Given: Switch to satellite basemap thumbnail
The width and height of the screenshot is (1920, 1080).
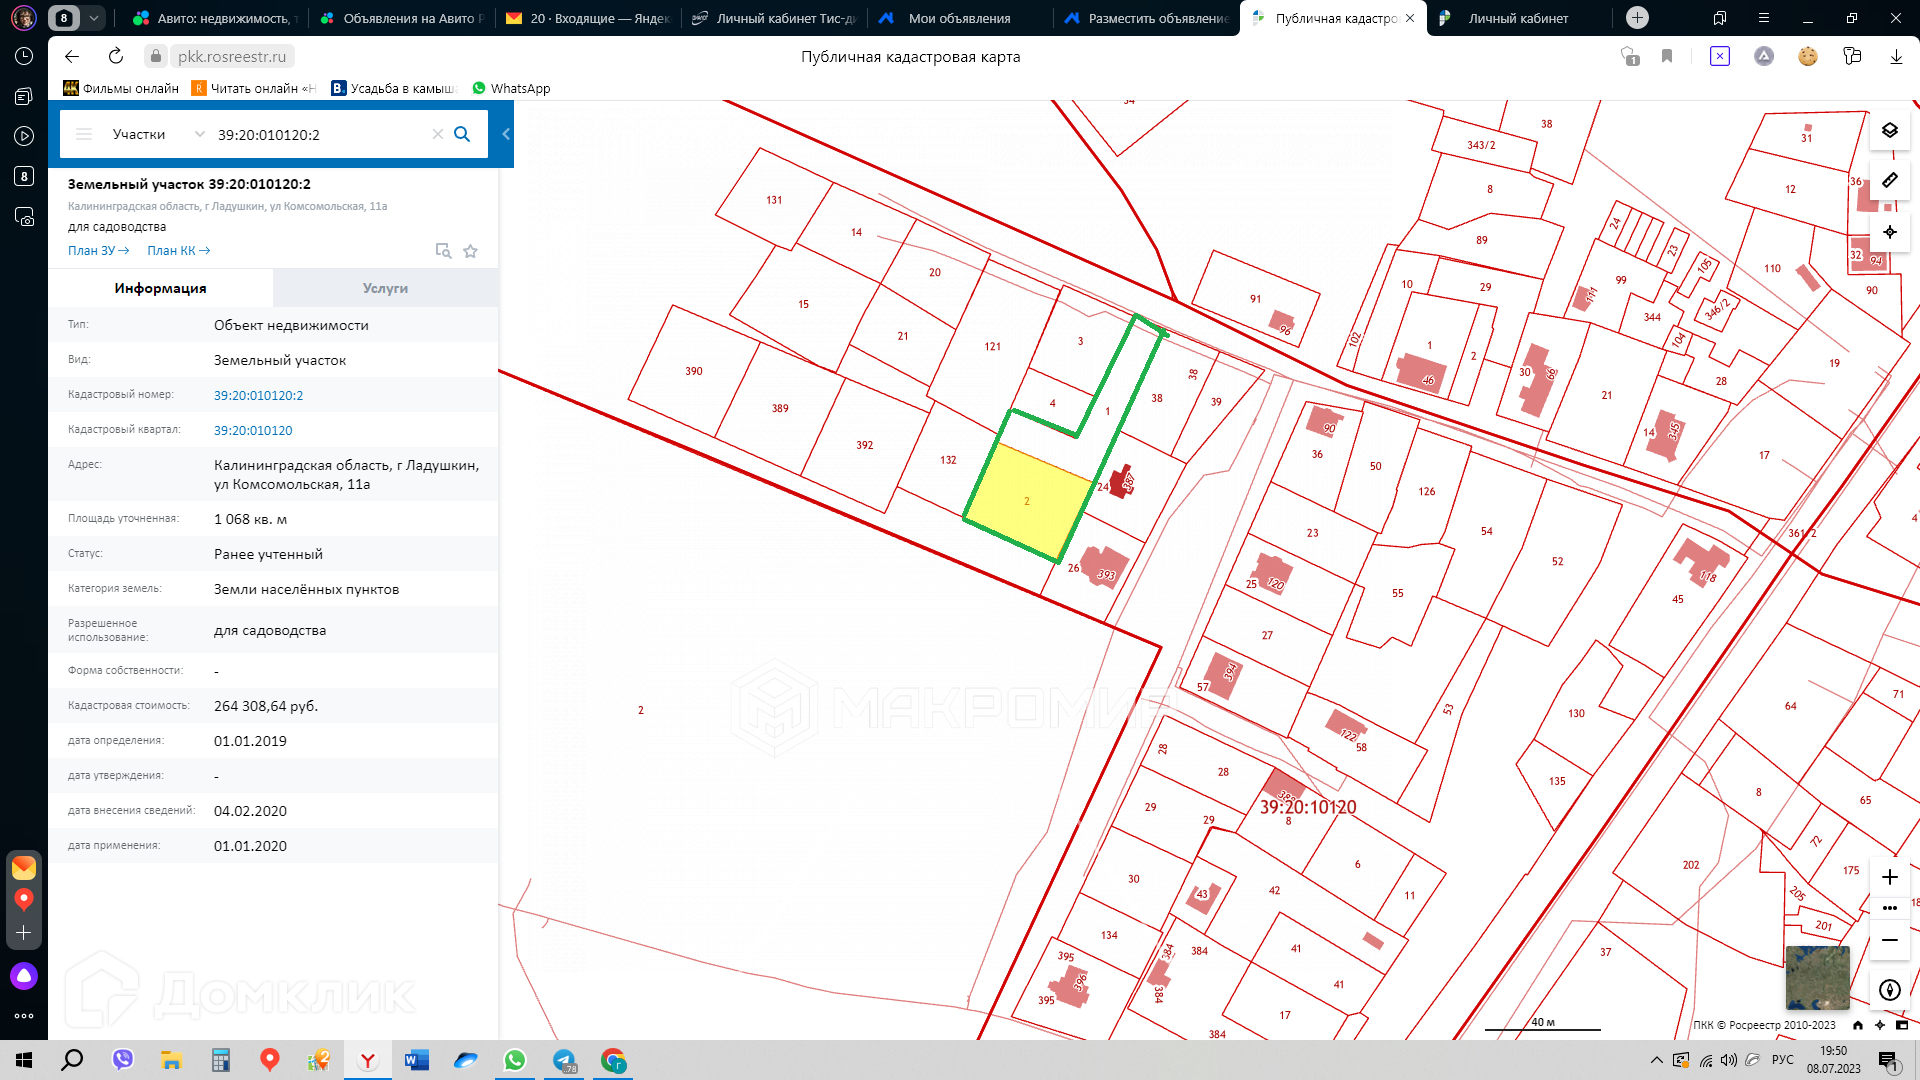Looking at the screenshot, I should 1817,977.
